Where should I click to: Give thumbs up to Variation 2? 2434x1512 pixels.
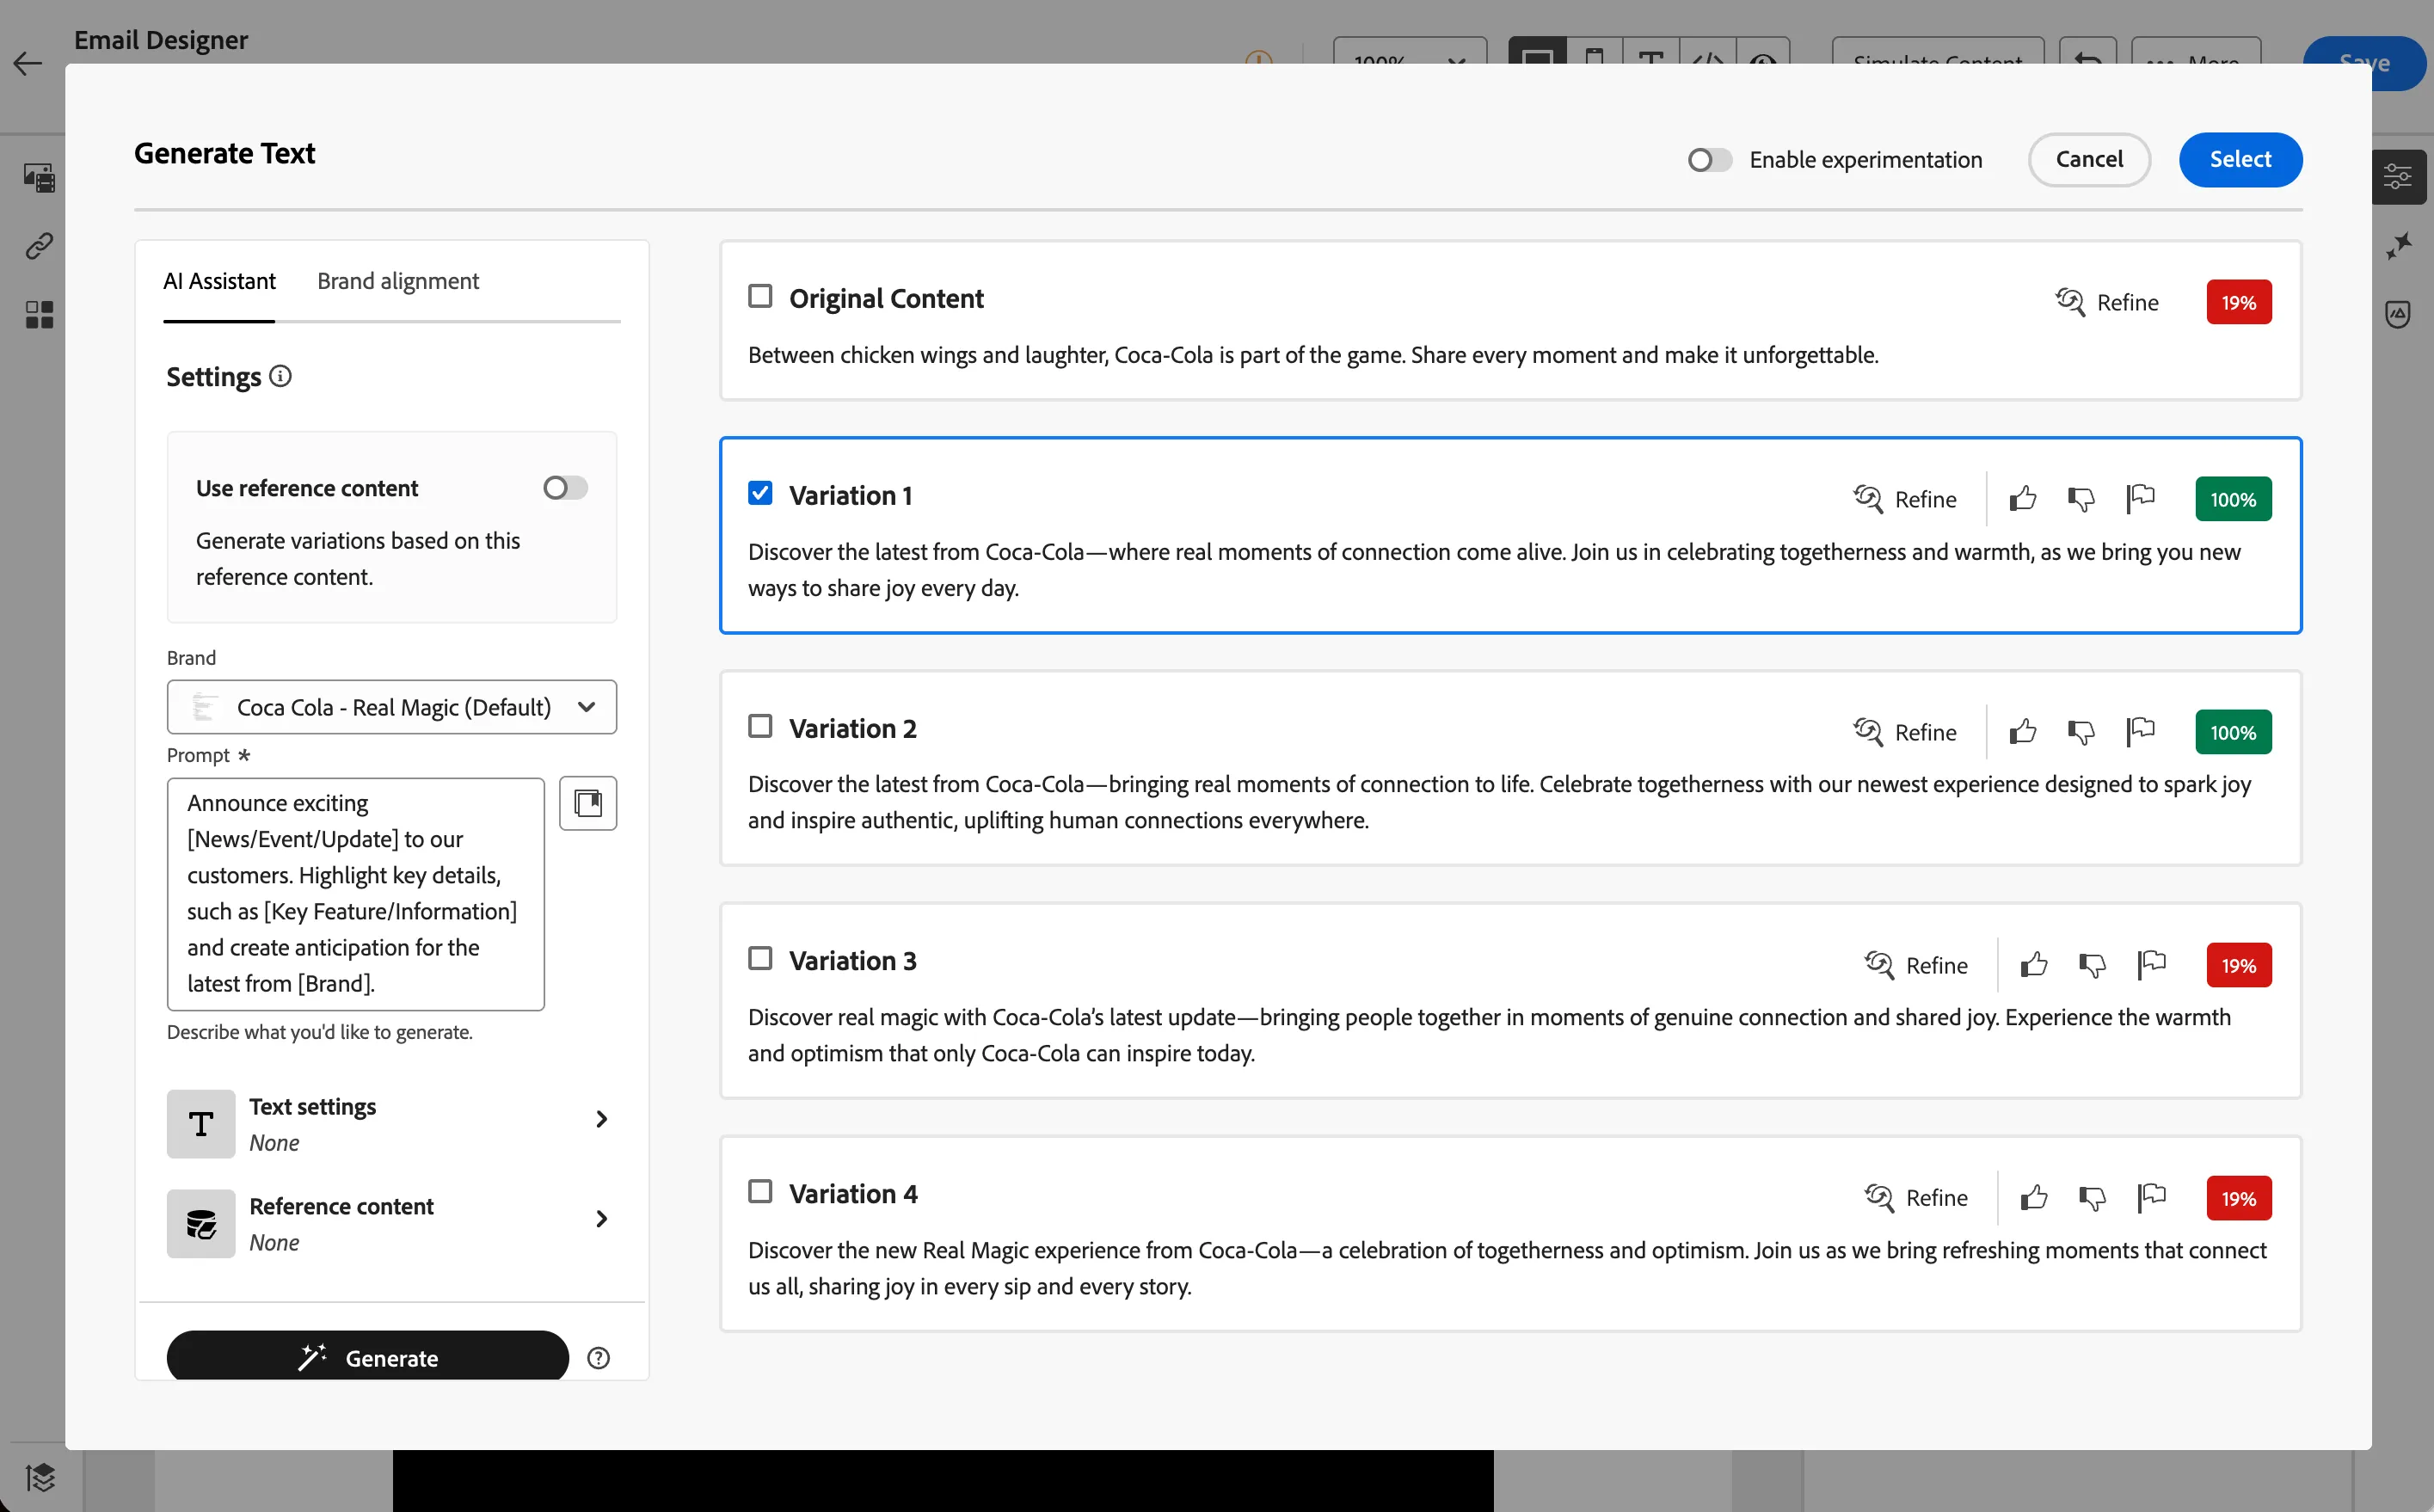tap(2022, 731)
